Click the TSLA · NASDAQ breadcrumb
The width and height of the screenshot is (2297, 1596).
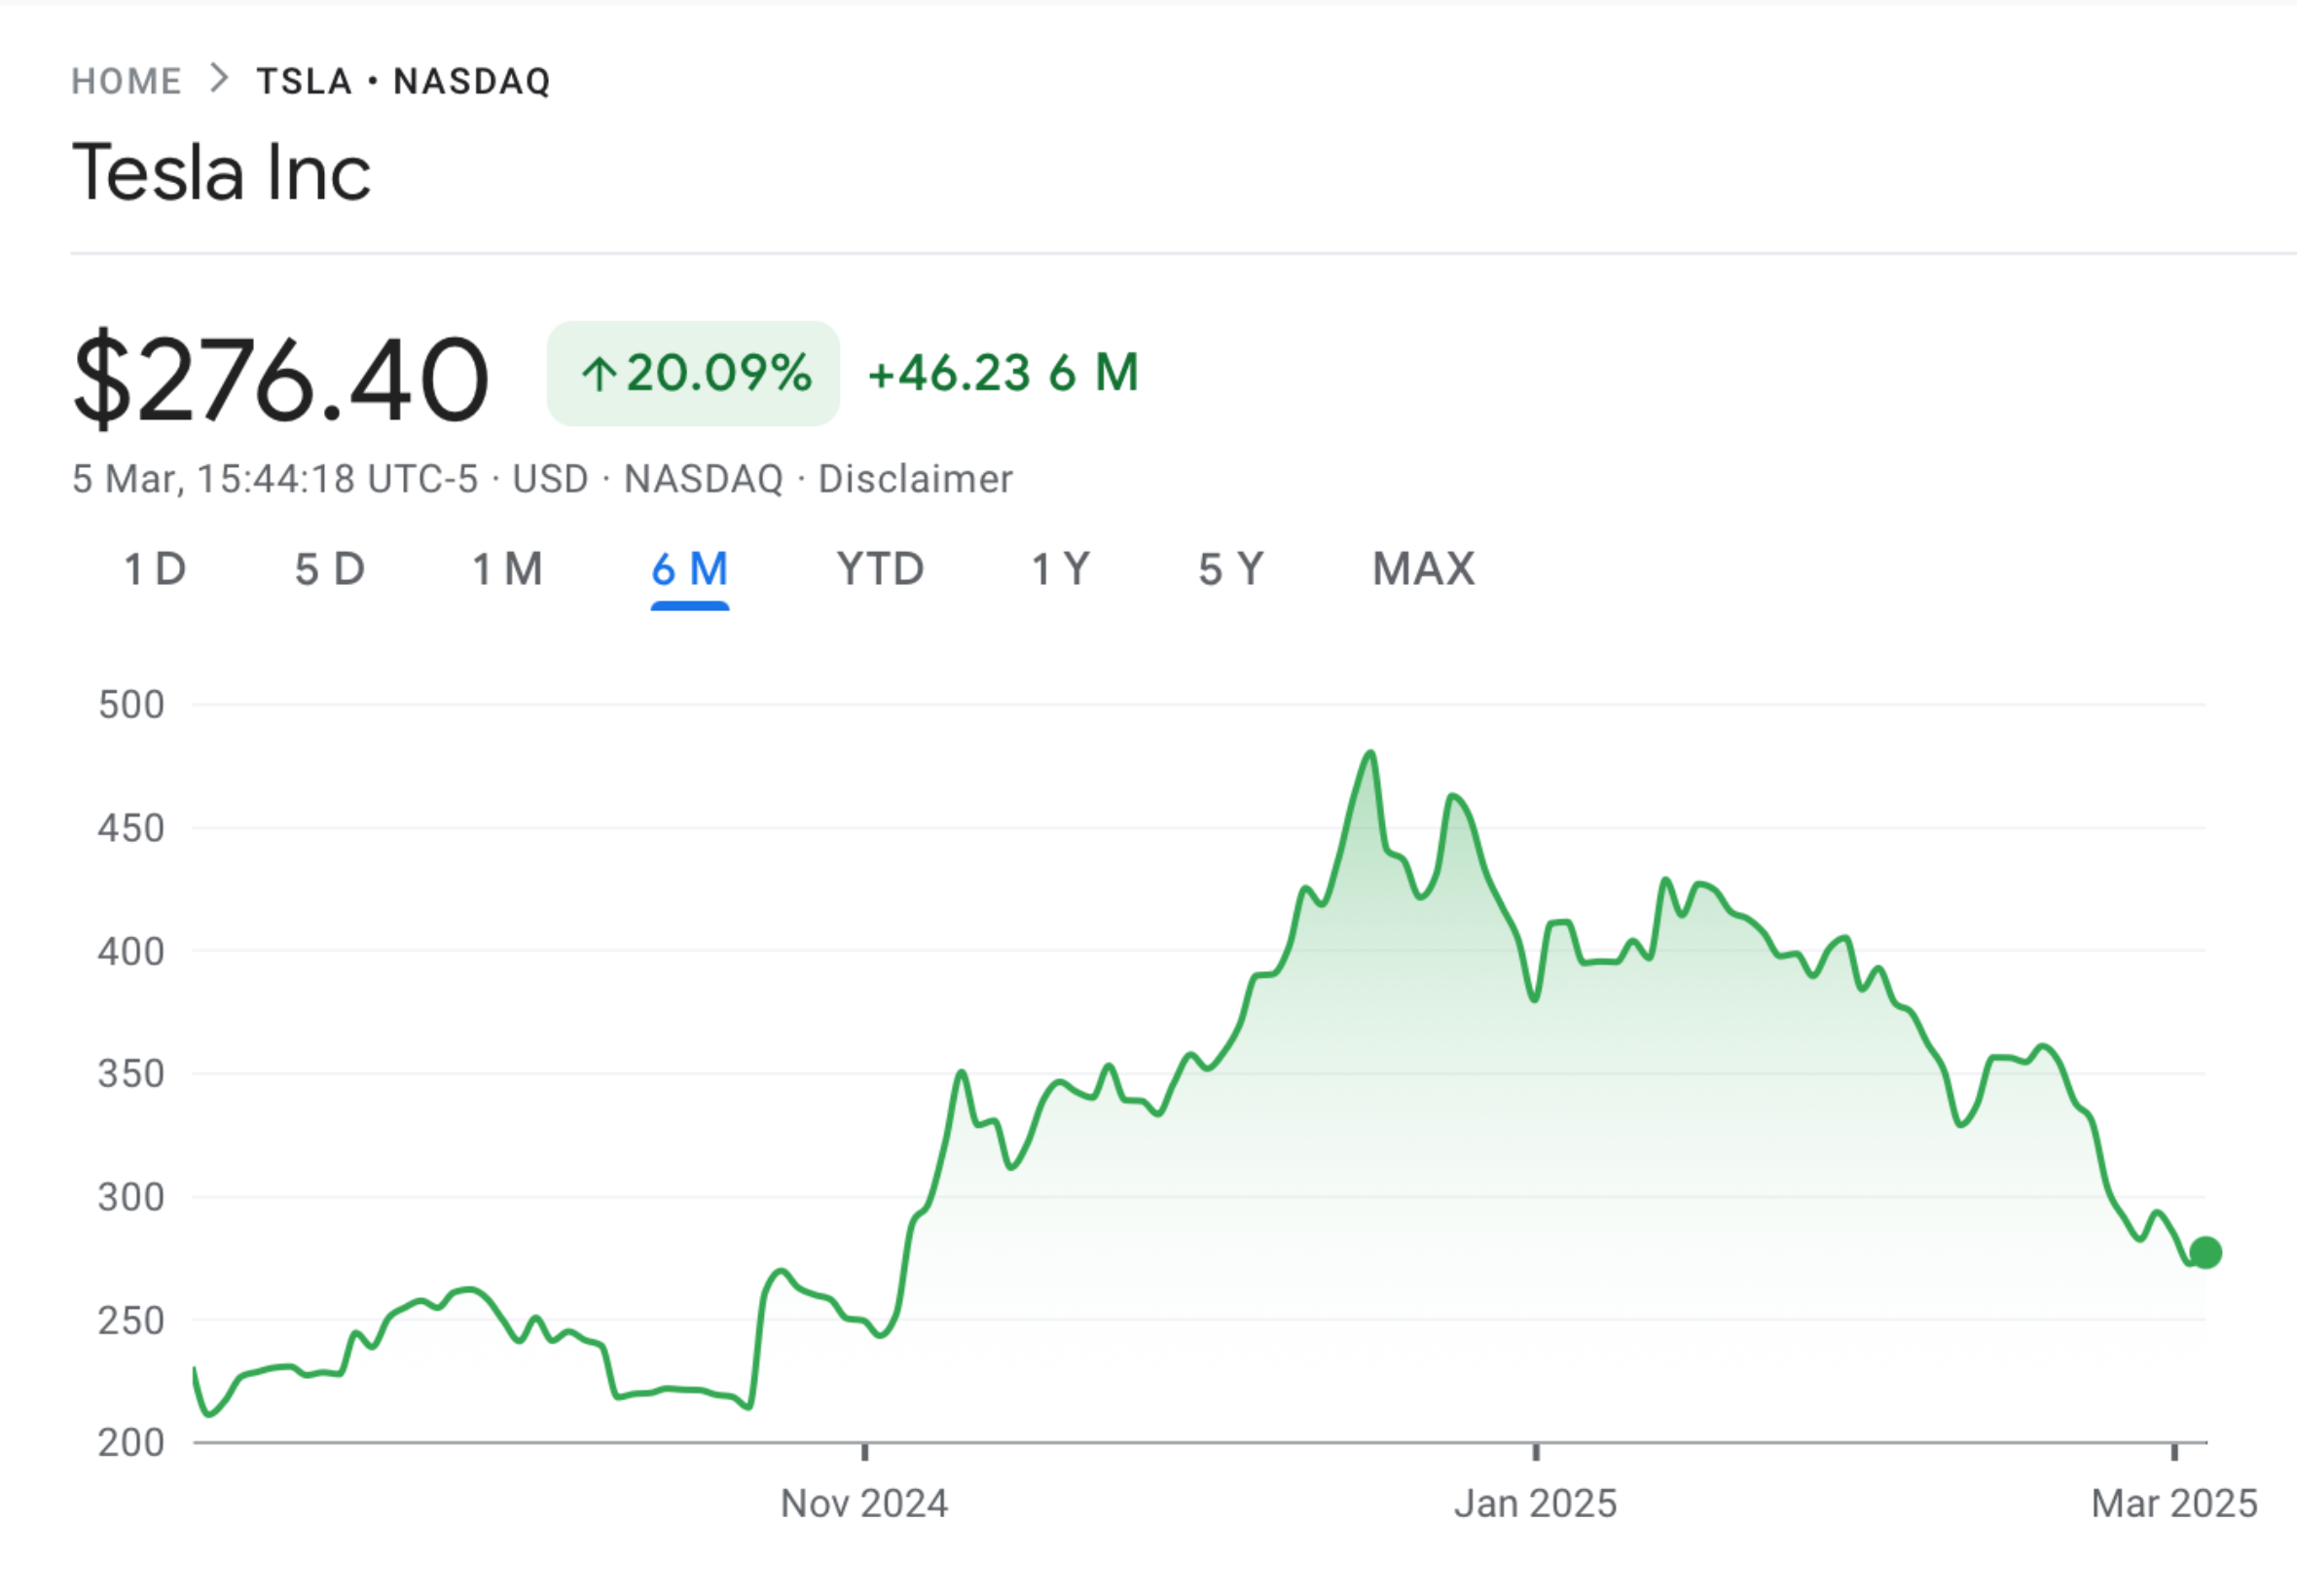(x=403, y=81)
